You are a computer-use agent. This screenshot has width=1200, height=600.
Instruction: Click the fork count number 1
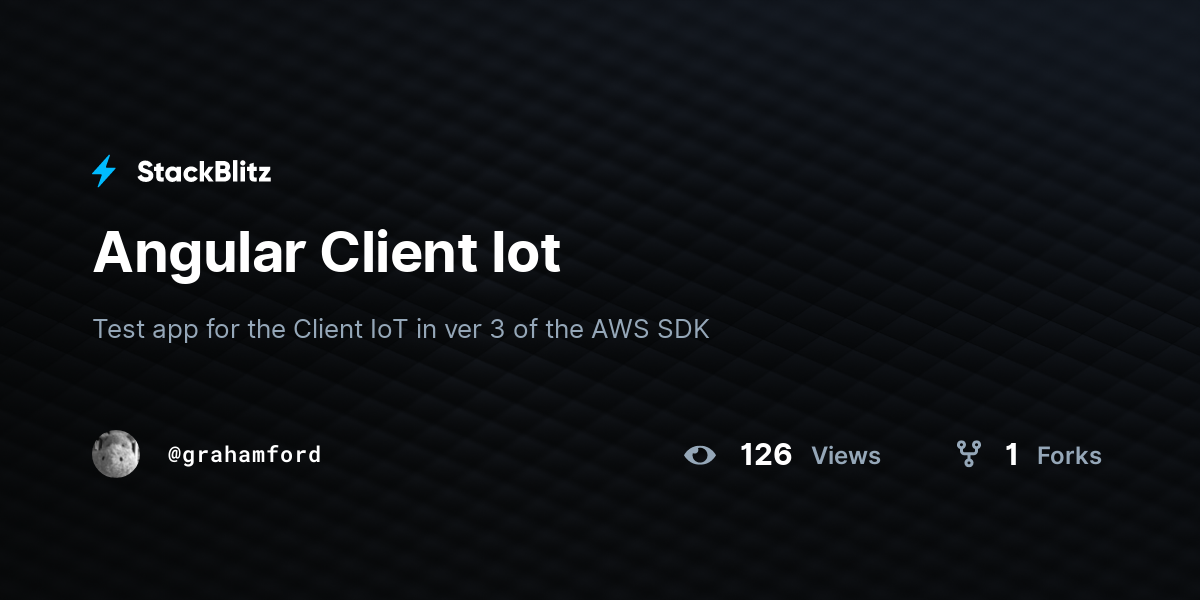(x=1011, y=455)
